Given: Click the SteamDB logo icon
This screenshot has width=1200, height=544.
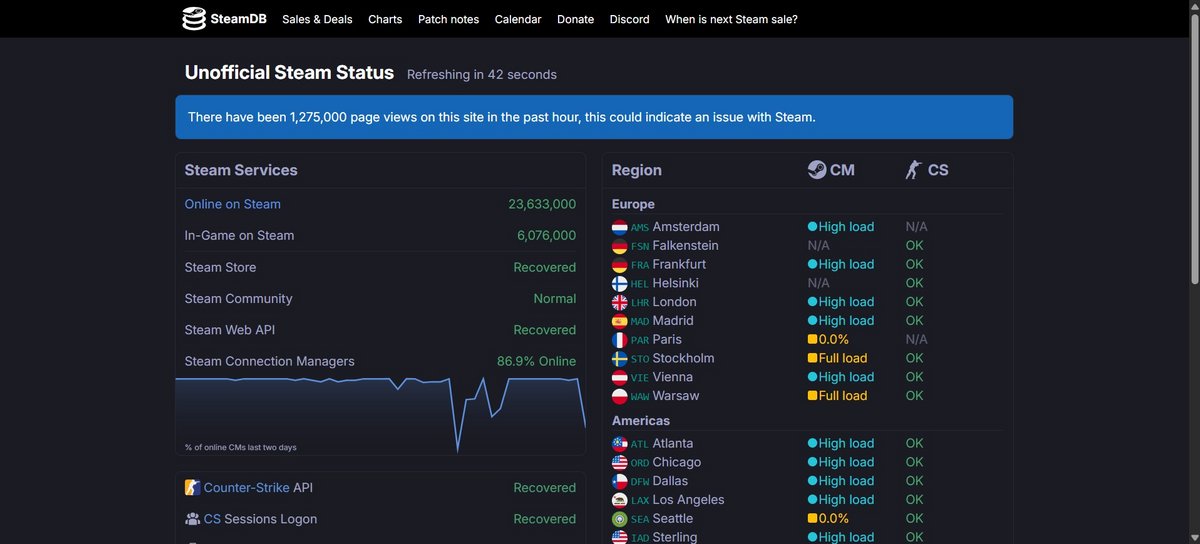Looking at the screenshot, I should [194, 19].
